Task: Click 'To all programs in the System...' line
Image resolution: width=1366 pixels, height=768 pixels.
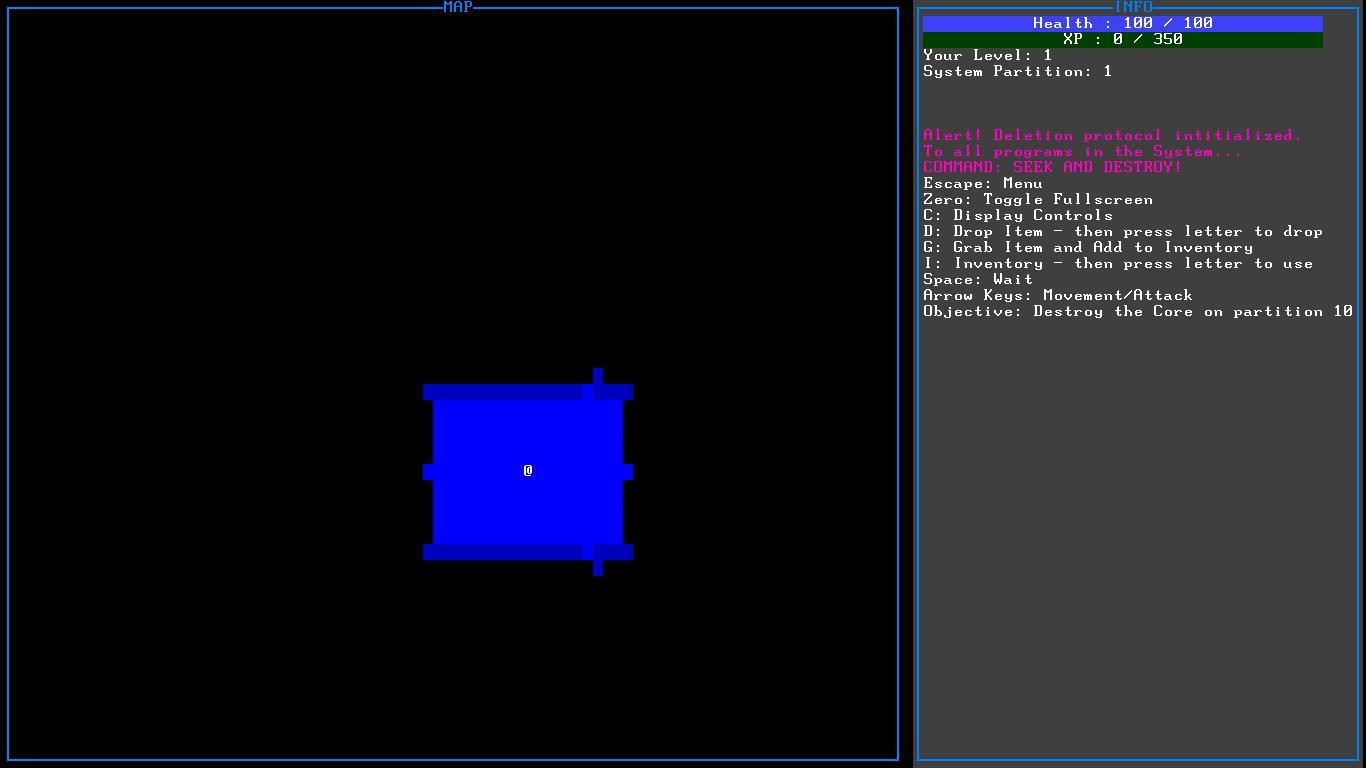Action: pyautogui.click(x=1083, y=151)
